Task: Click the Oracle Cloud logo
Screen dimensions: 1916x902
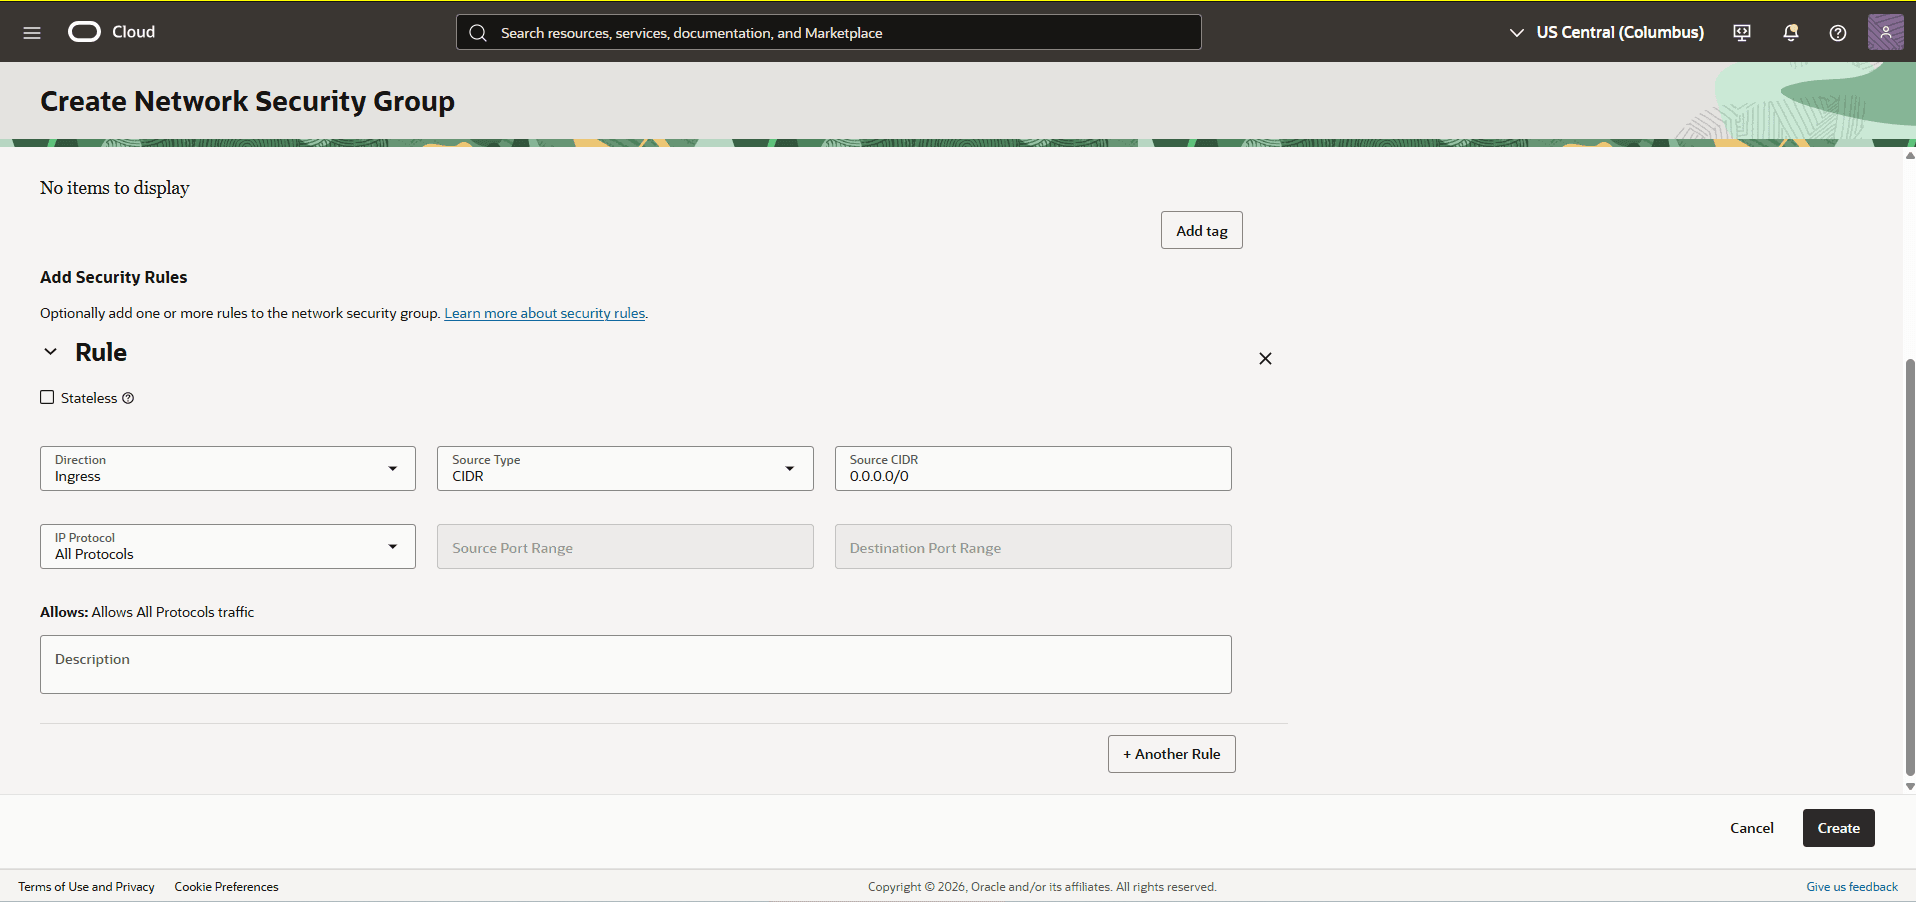Action: pyautogui.click(x=112, y=32)
